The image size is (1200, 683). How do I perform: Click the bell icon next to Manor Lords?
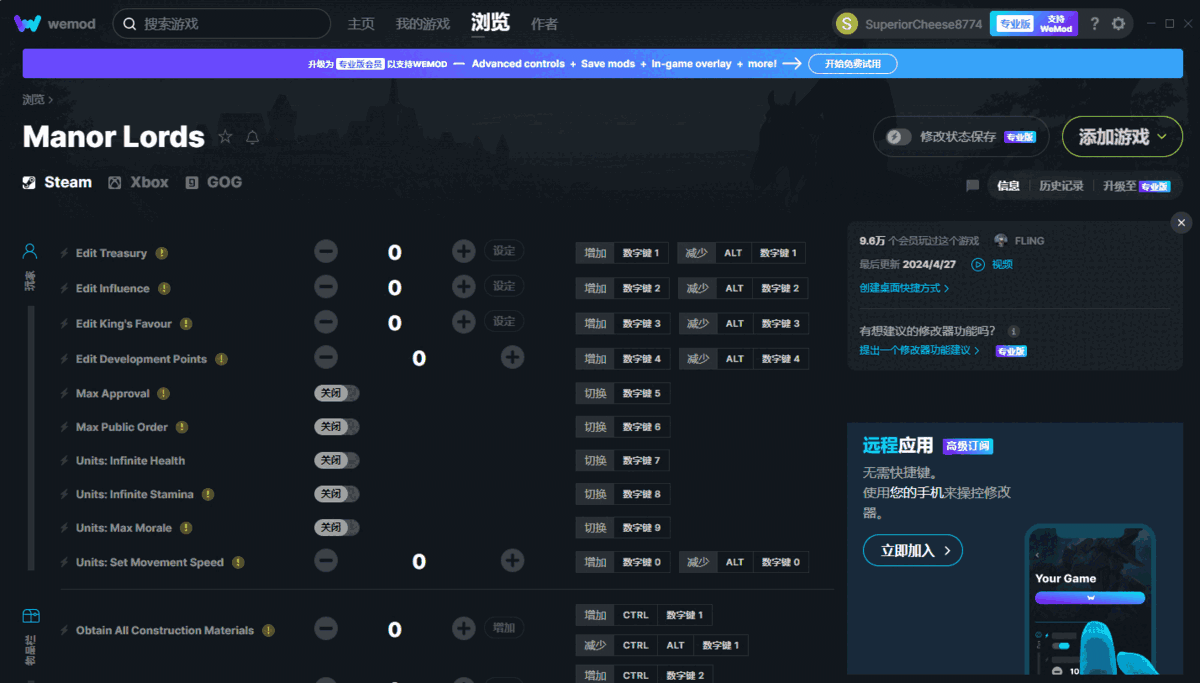[x=255, y=138]
